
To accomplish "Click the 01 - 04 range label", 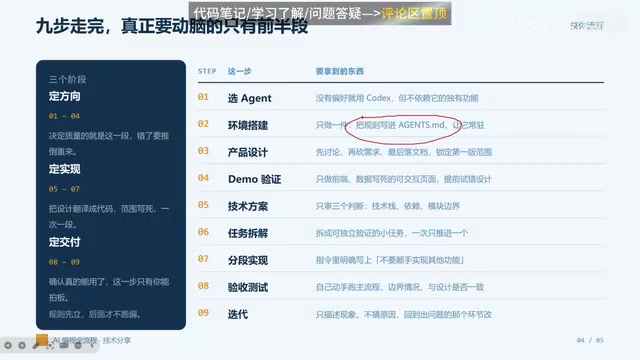I will point(64,116).
